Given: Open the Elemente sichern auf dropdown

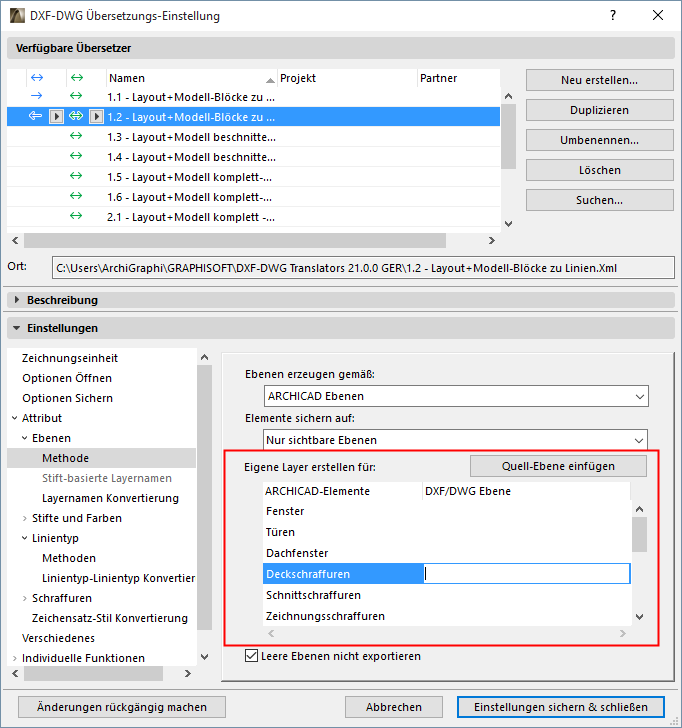Looking at the screenshot, I should coord(455,440).
